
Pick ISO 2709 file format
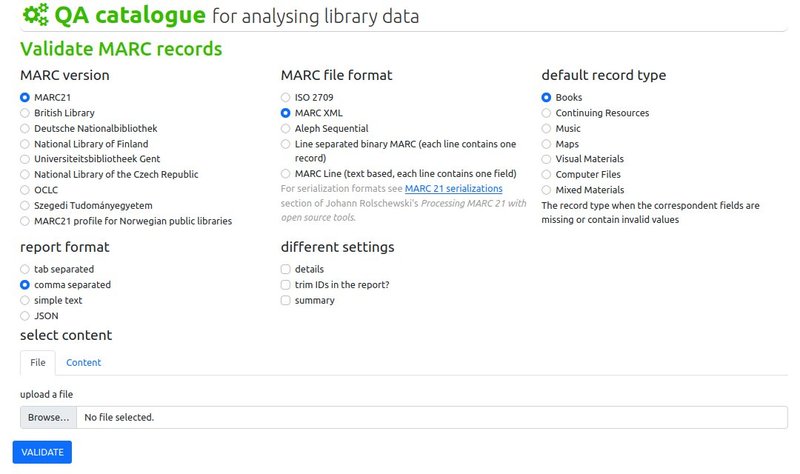pyautogui.click(x=285, y=97)
